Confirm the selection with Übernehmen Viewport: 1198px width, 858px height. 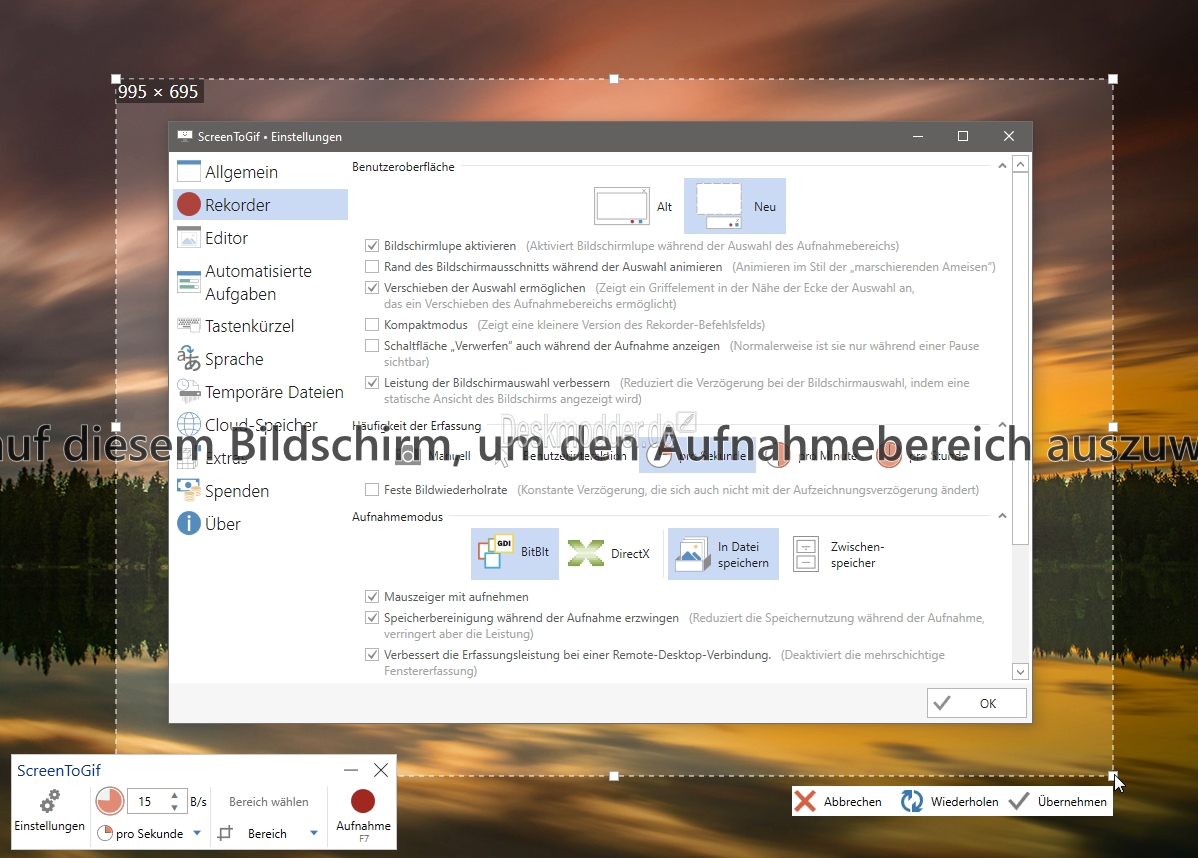1058,801
